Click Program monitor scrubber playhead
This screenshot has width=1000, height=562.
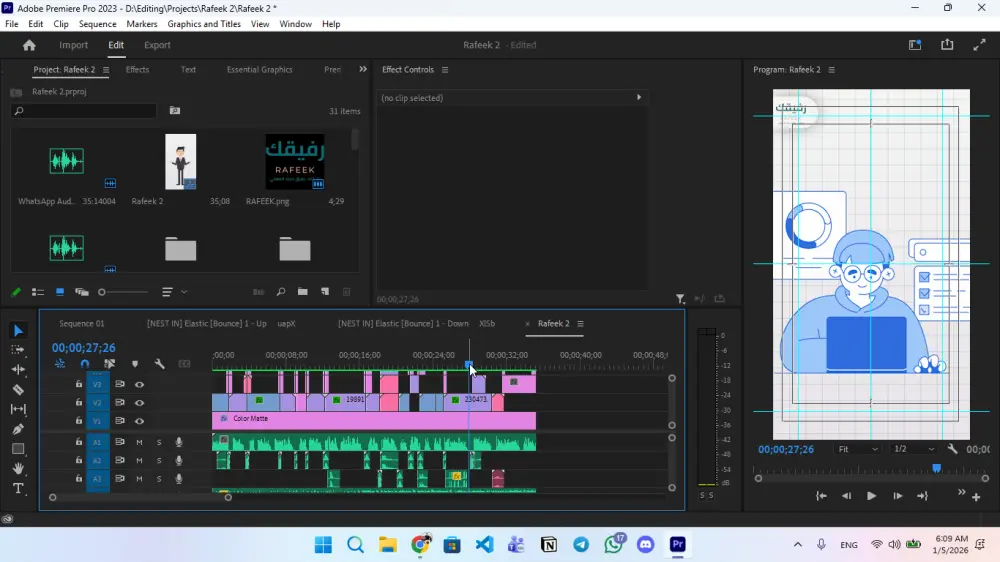[936, 469]
